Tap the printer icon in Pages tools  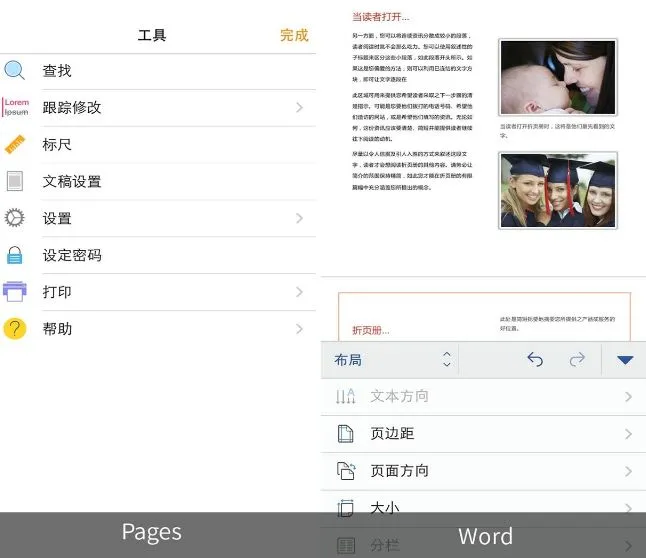coord(15,291)
